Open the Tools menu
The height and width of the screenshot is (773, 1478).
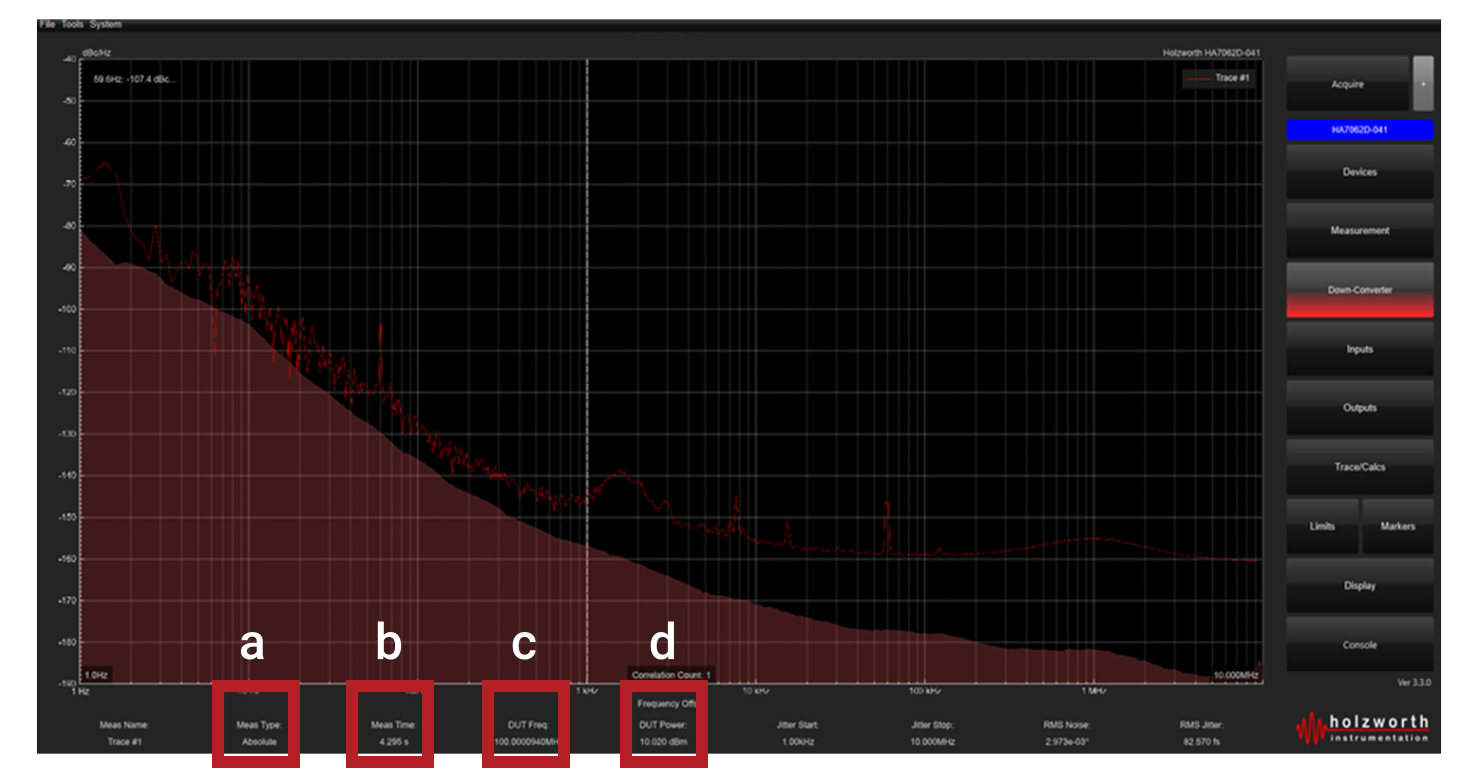click(x=71, y=23)
